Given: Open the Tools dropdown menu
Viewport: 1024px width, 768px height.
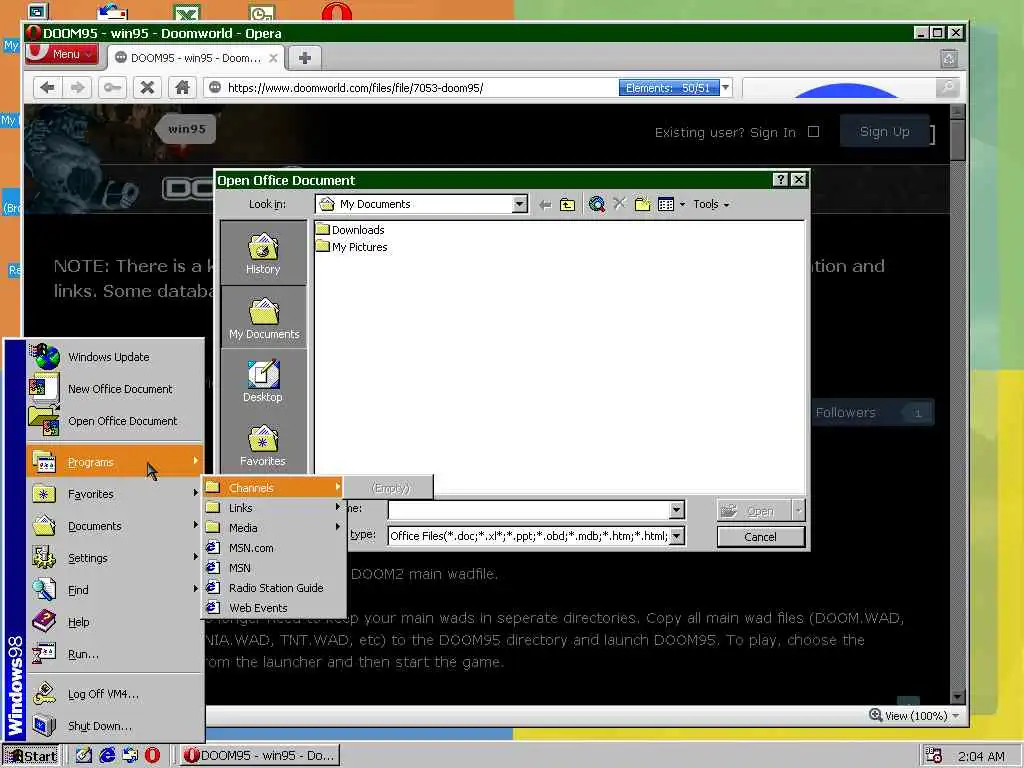Looking at the screenshot, I should pos(711,204).
